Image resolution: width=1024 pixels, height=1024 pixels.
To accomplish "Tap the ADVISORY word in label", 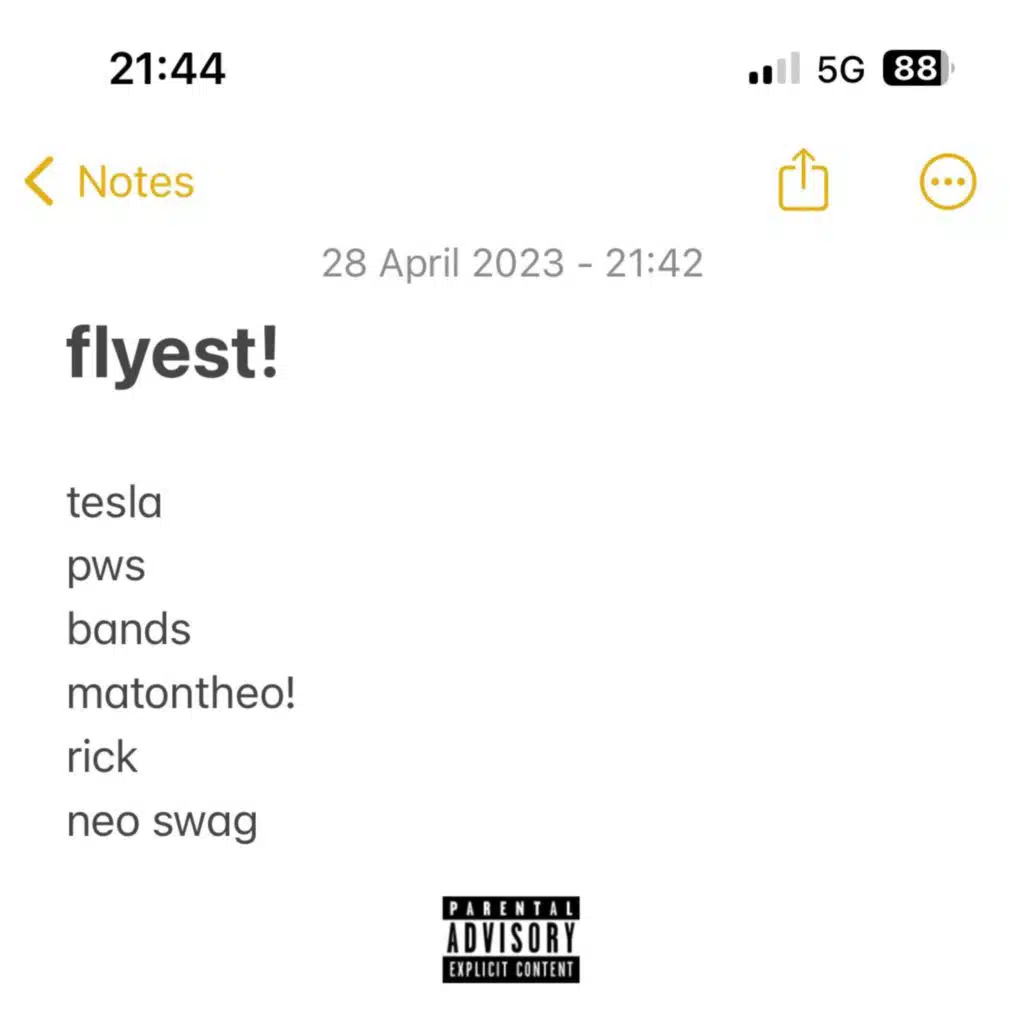I will click(511, 938).
